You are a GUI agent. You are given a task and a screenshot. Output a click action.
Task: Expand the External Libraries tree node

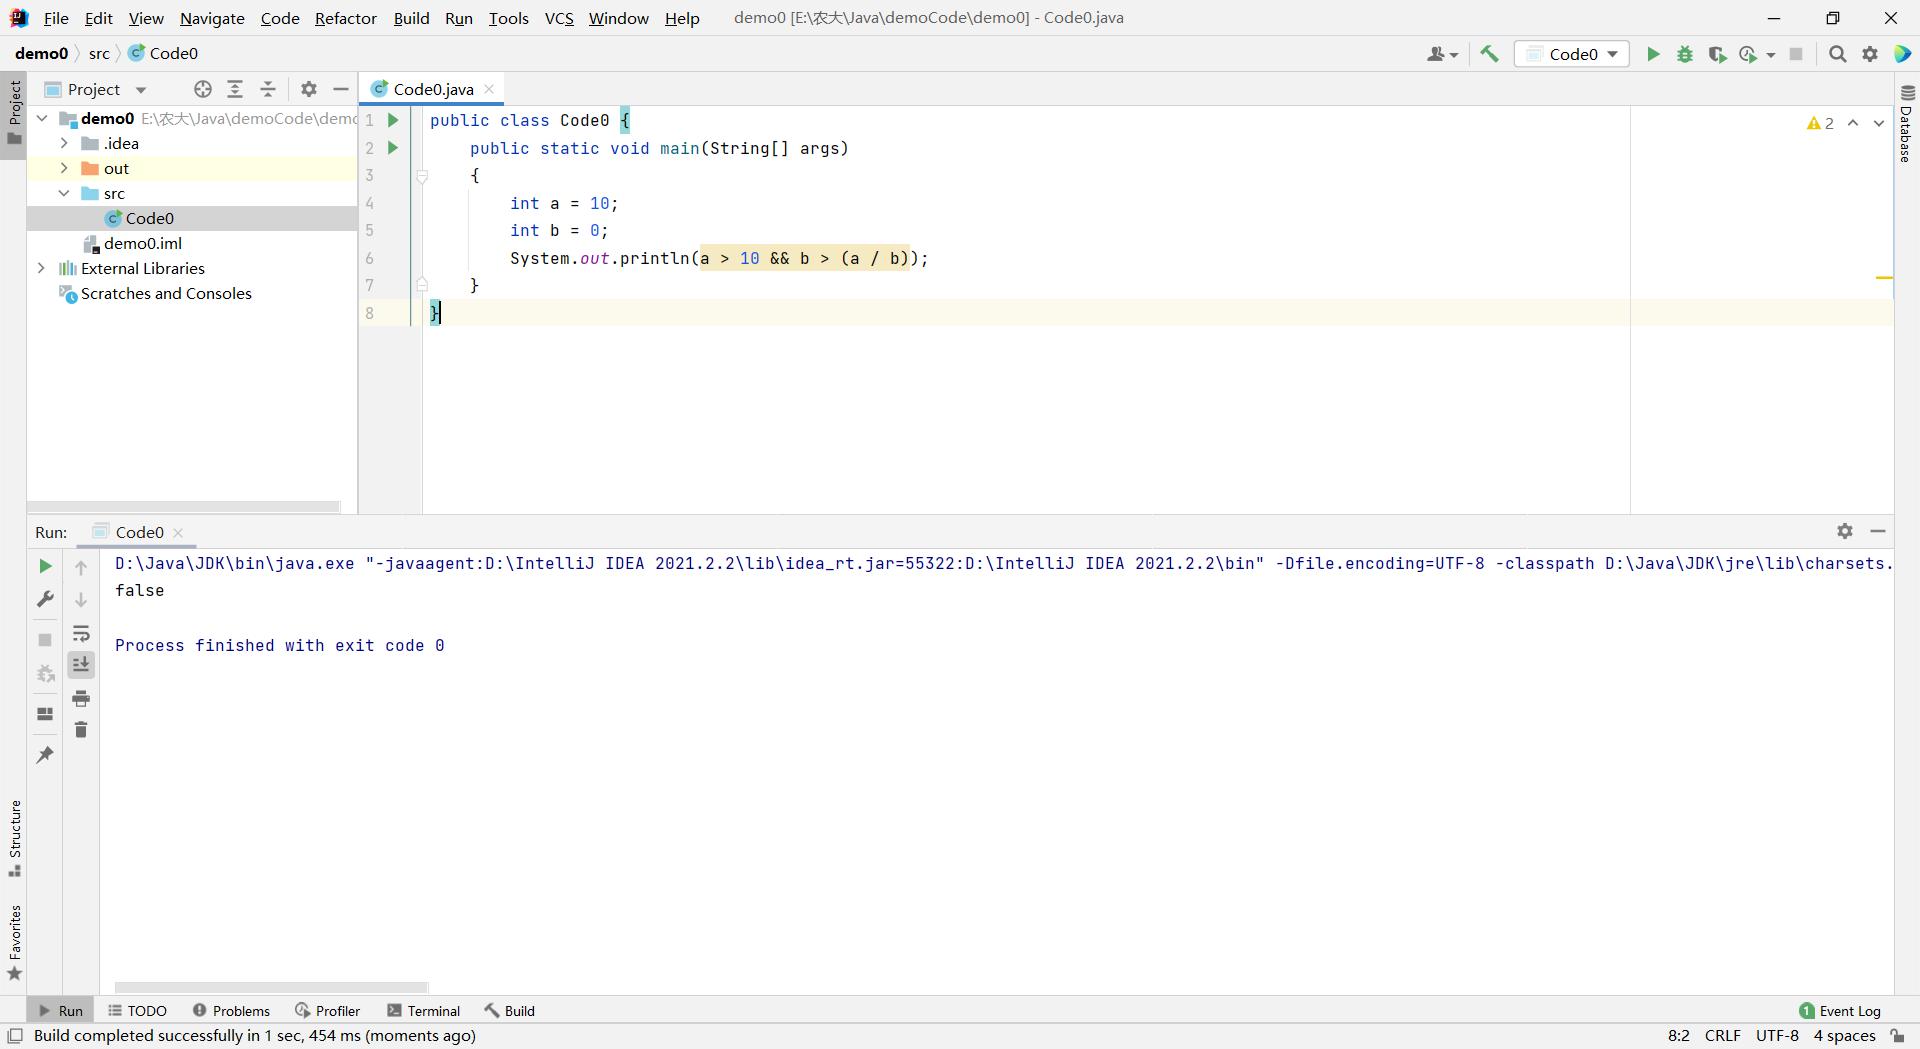click(41, 268)
